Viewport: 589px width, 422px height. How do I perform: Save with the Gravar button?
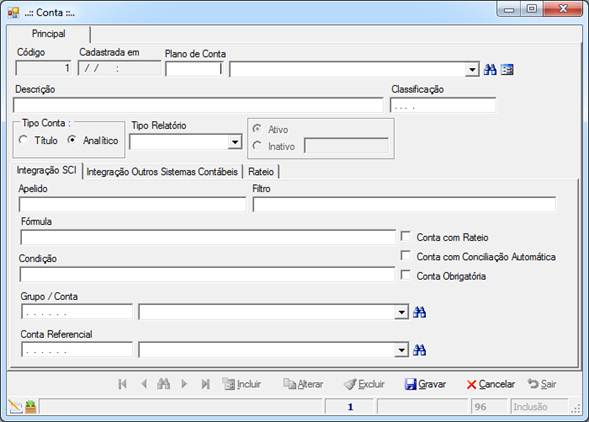click(x=425, y=384)
